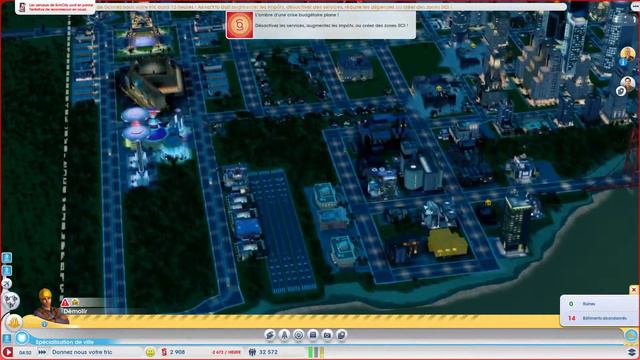640x360 pixels.
Task: Toggle the data layers stack icon
Action: click(x=631, y=352)
